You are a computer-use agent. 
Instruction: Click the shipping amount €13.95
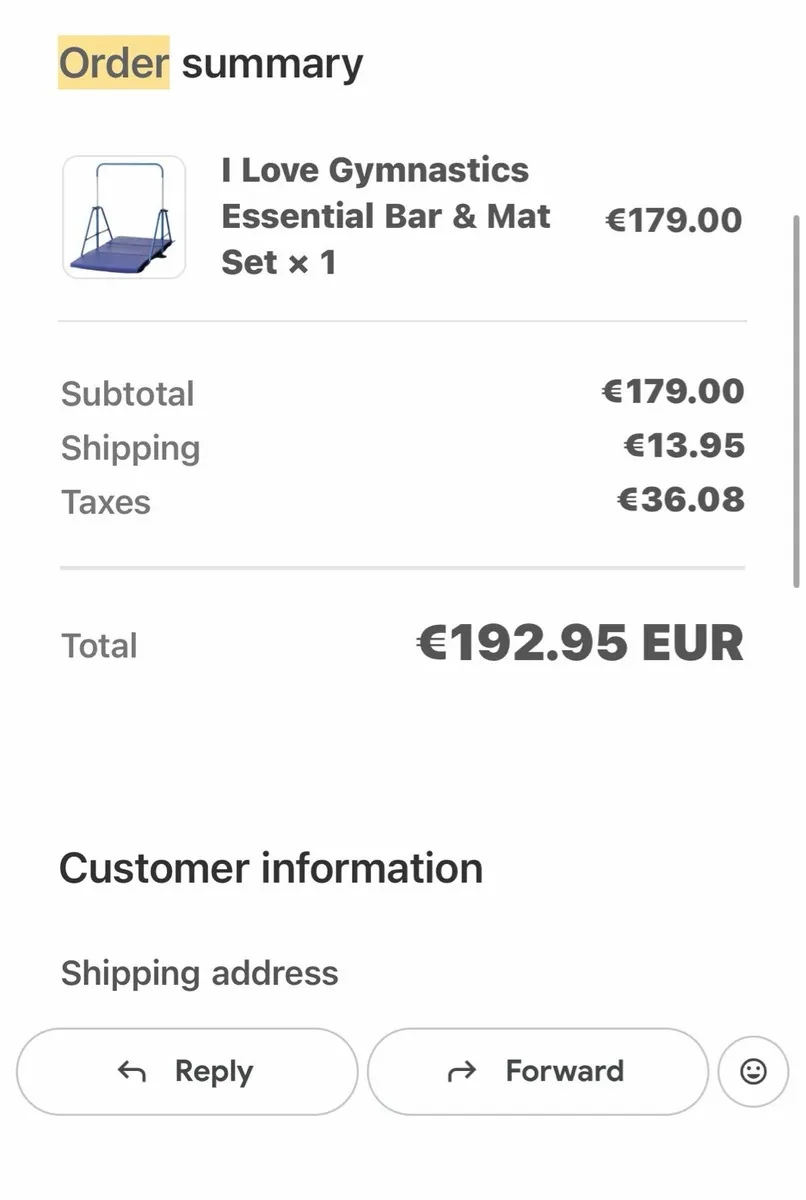(x=684, y=445)
